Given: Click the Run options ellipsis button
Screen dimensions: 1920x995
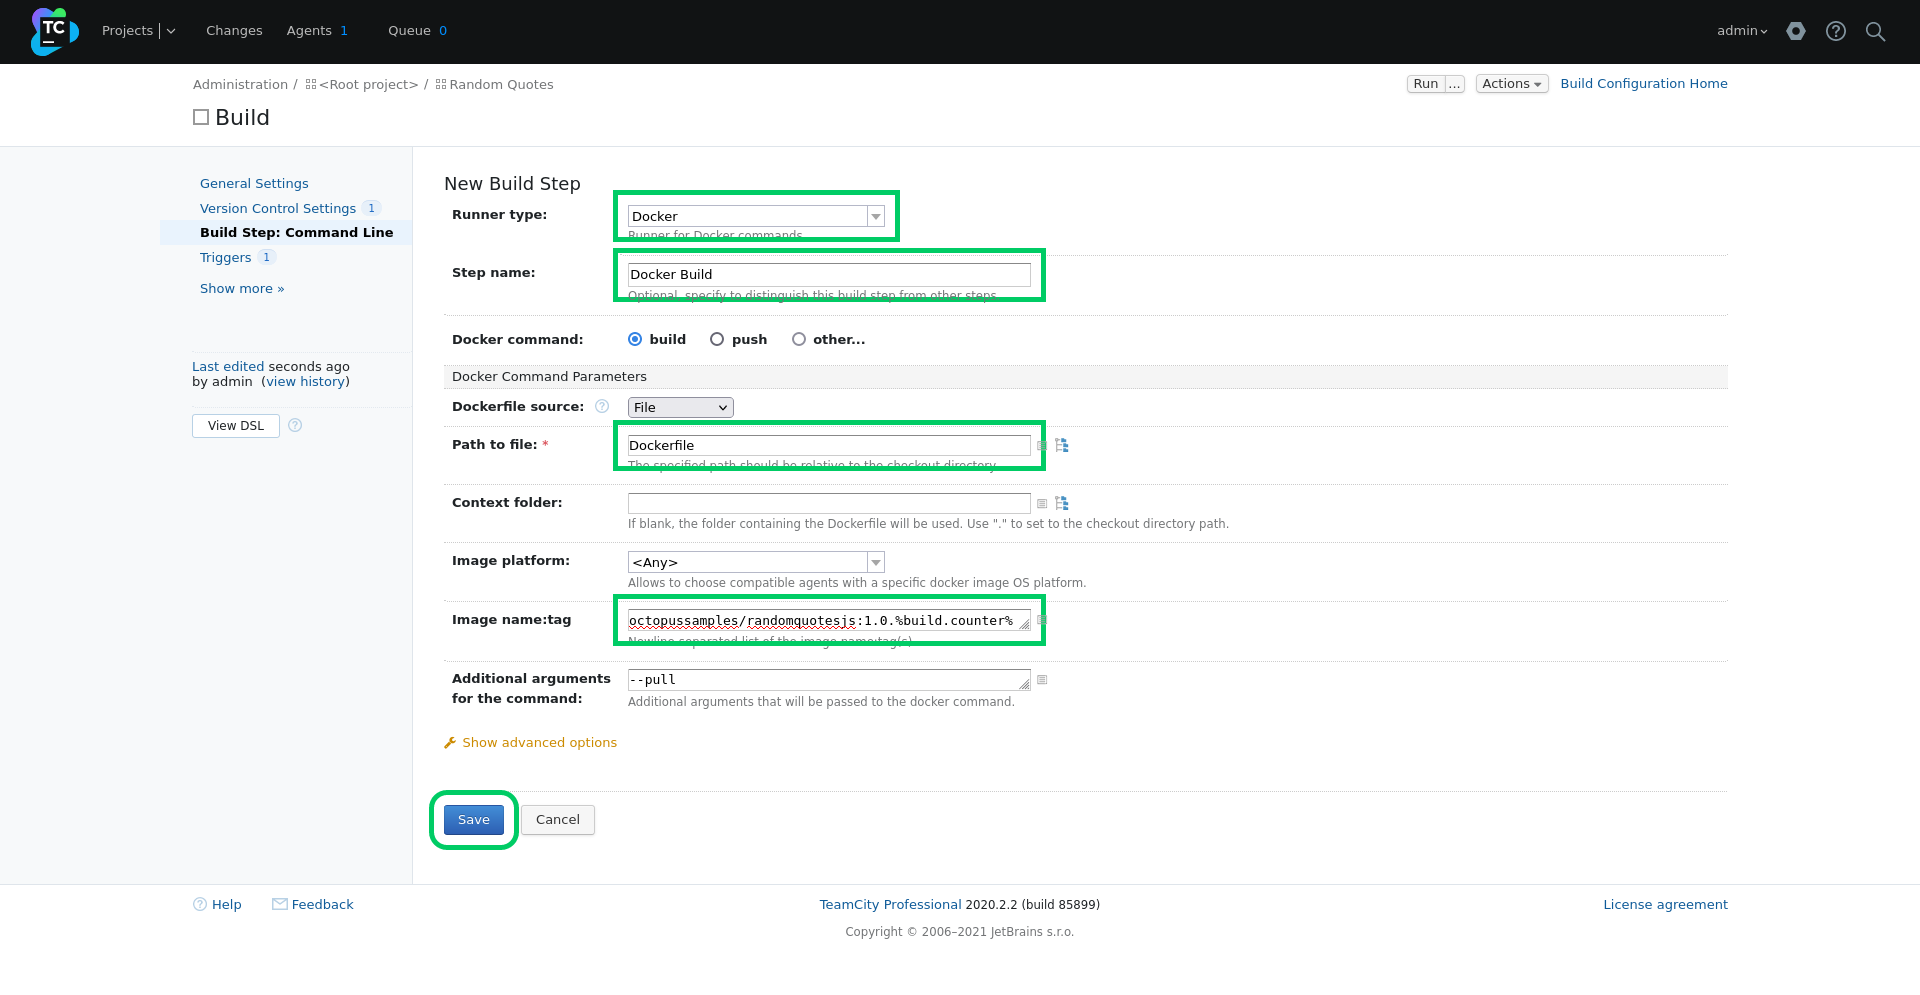Looking at the screenshot, I should click(x=1455, y=84).
